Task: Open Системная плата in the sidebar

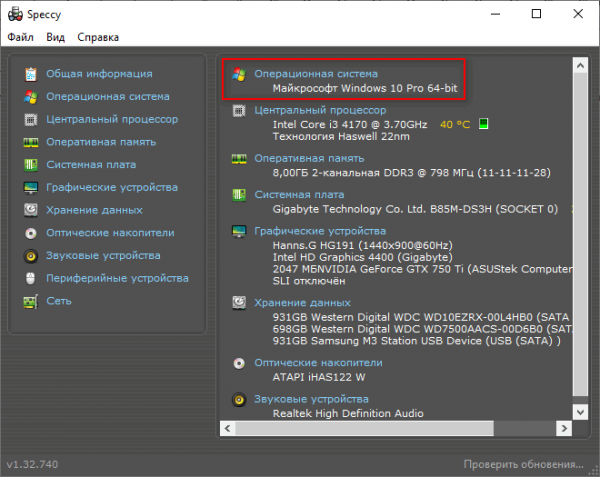Action: pyautogui.click(x=91, y=165)
